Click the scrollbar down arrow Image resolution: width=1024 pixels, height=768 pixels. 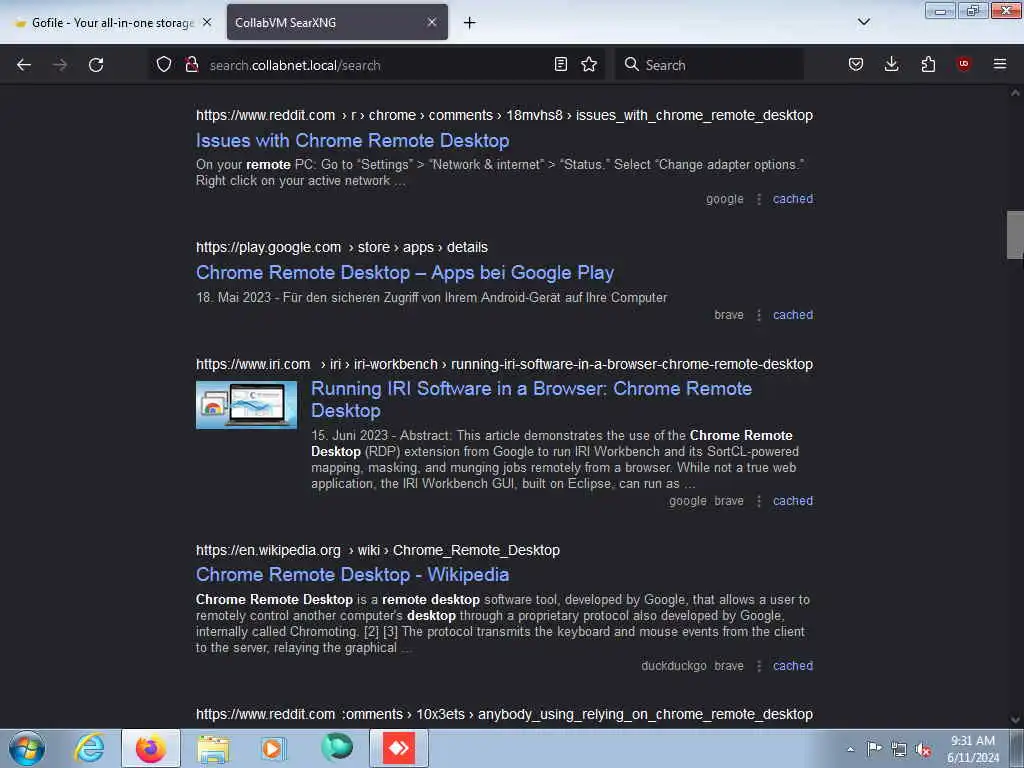[x=1015, y=720]
